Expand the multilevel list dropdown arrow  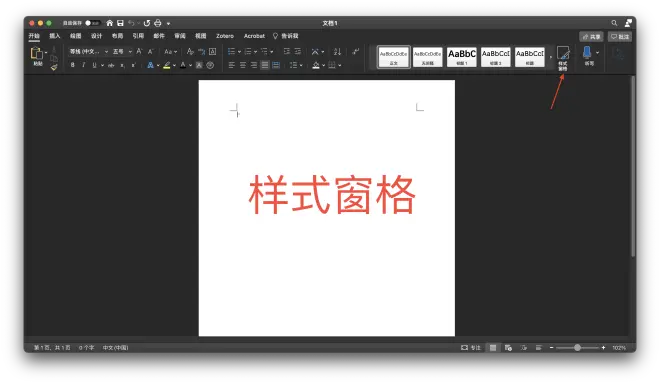(271, 52)
